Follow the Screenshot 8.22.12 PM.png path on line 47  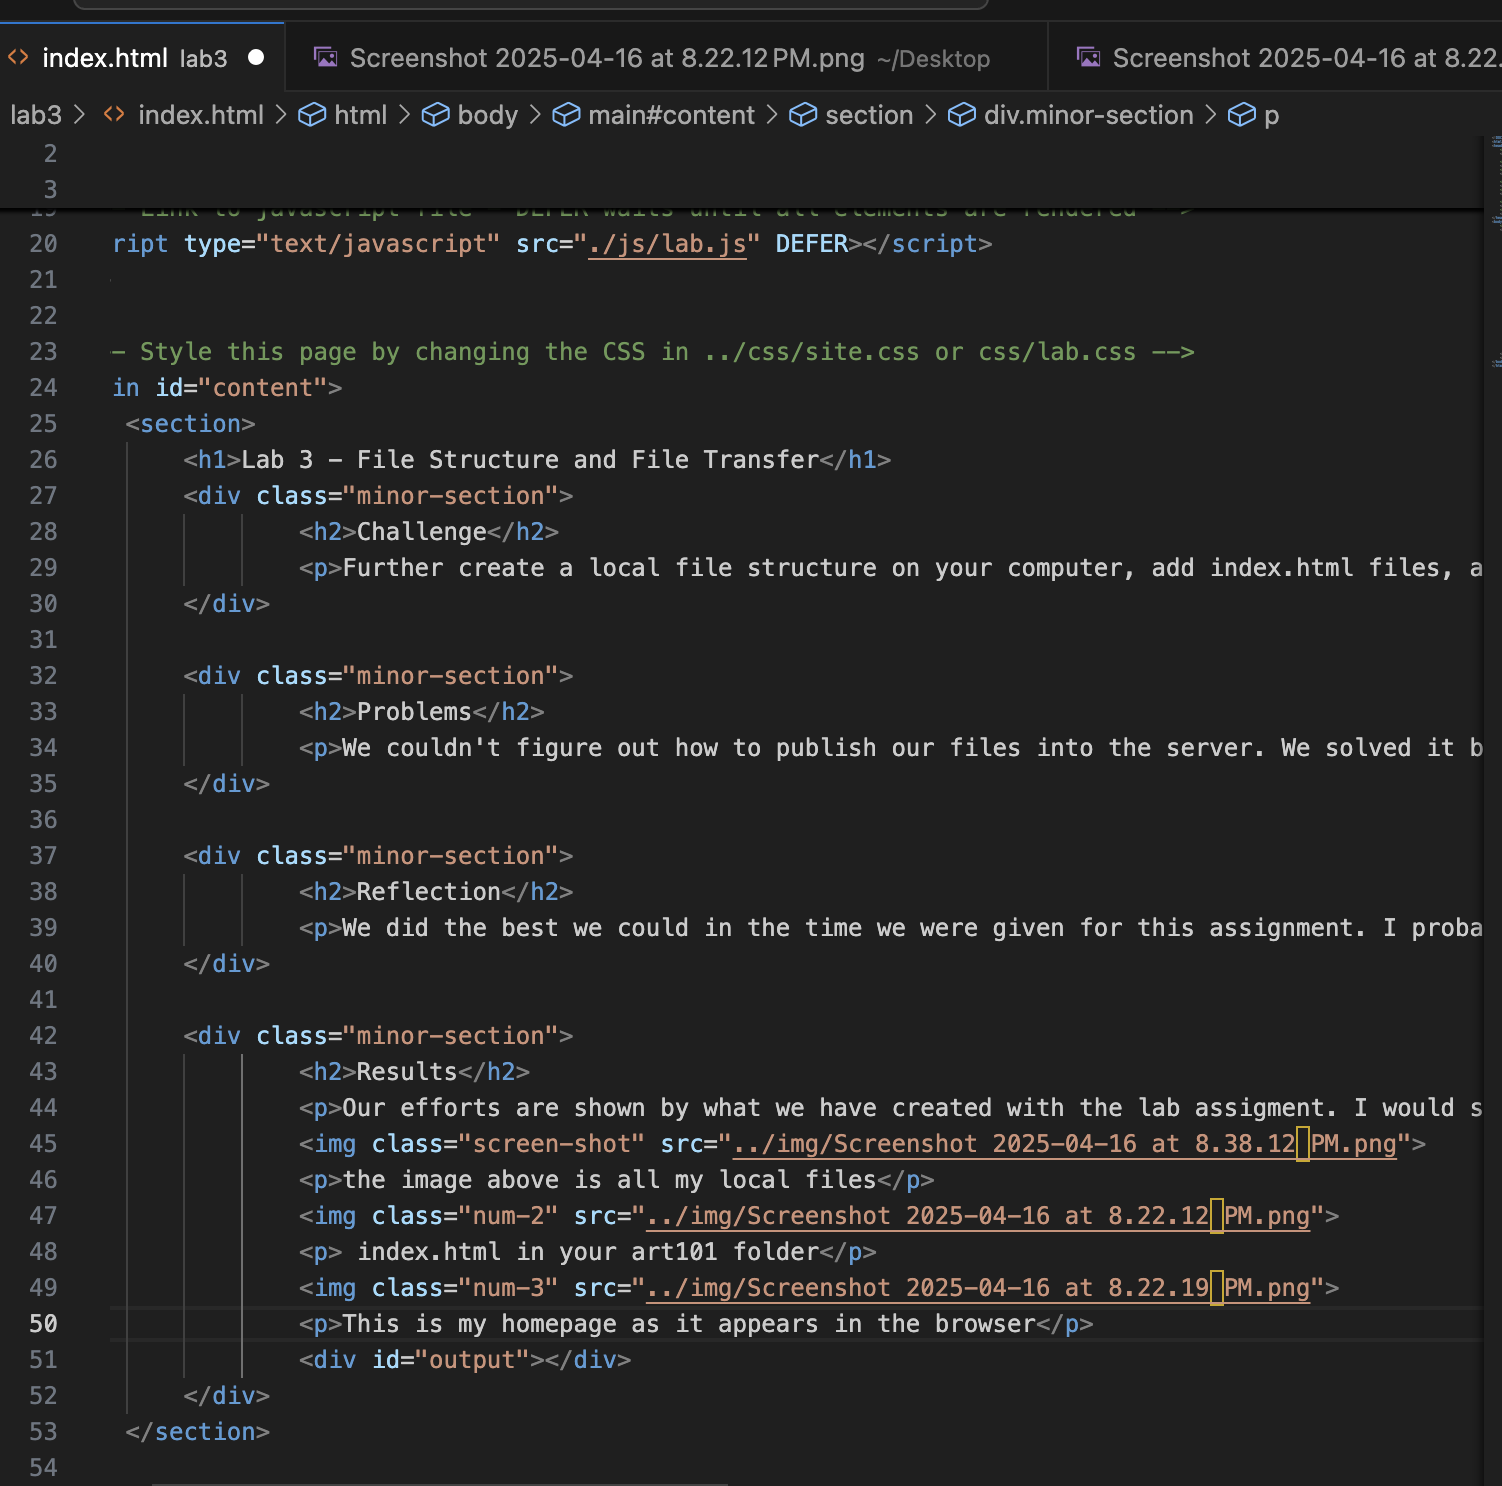[x=978, y=1216]
